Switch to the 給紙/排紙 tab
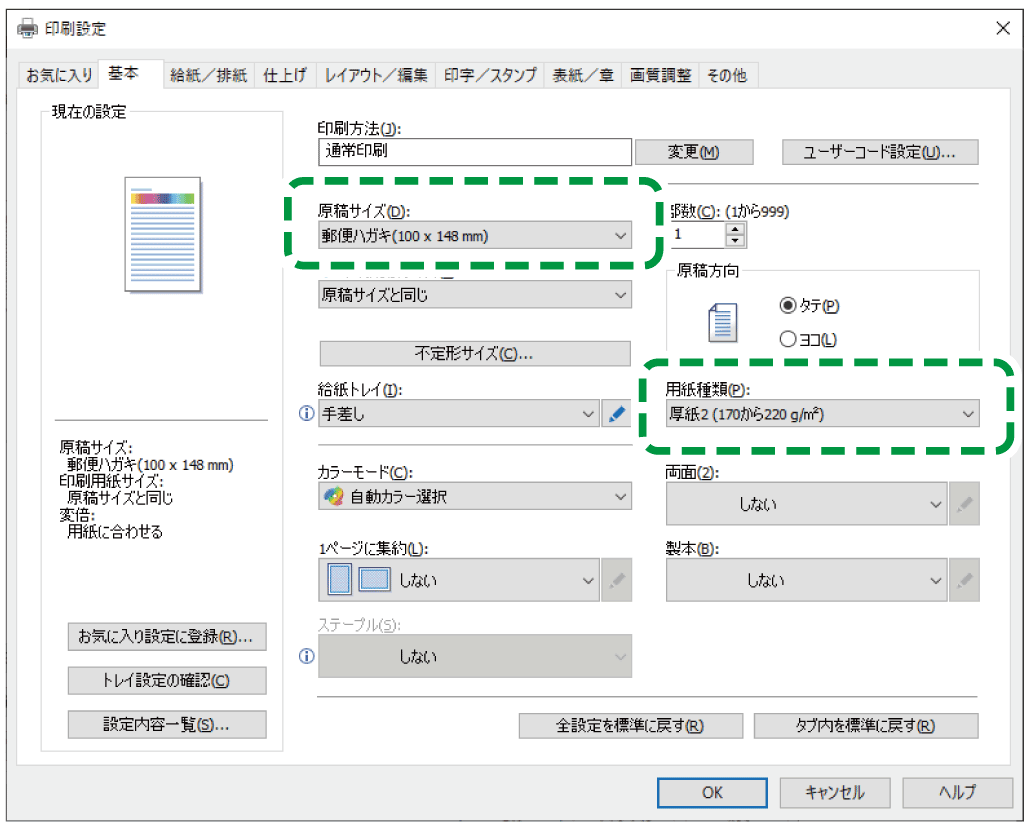 (x=208, y=75)
